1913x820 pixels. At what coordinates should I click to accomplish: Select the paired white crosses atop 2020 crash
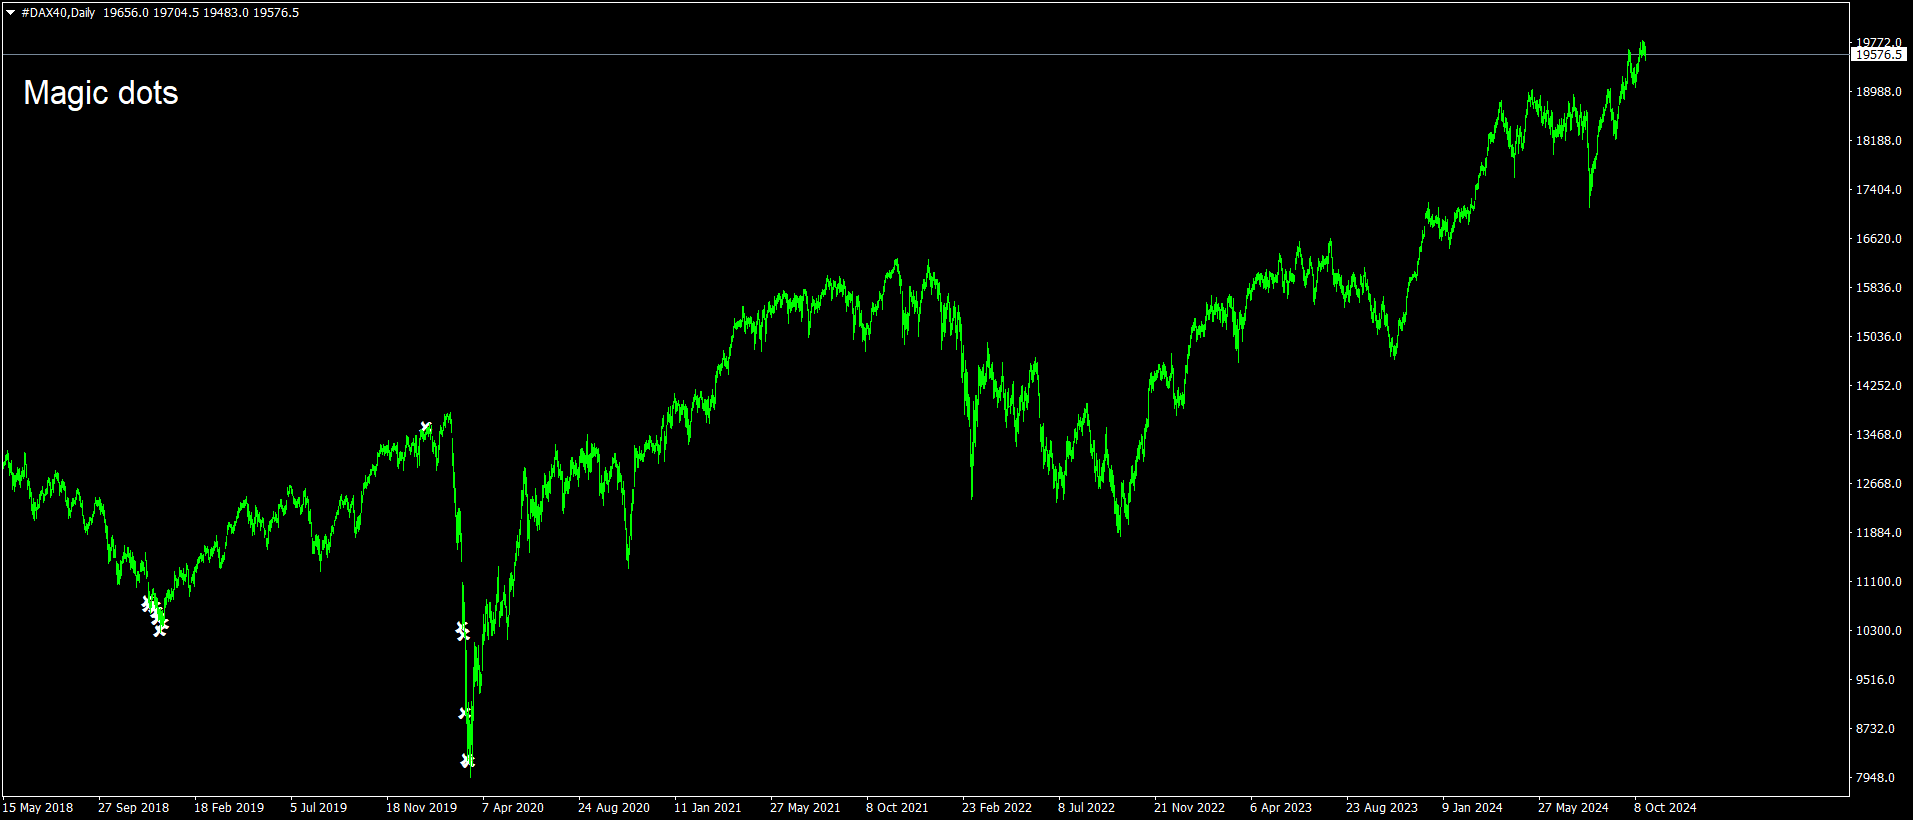coord(462,631)
